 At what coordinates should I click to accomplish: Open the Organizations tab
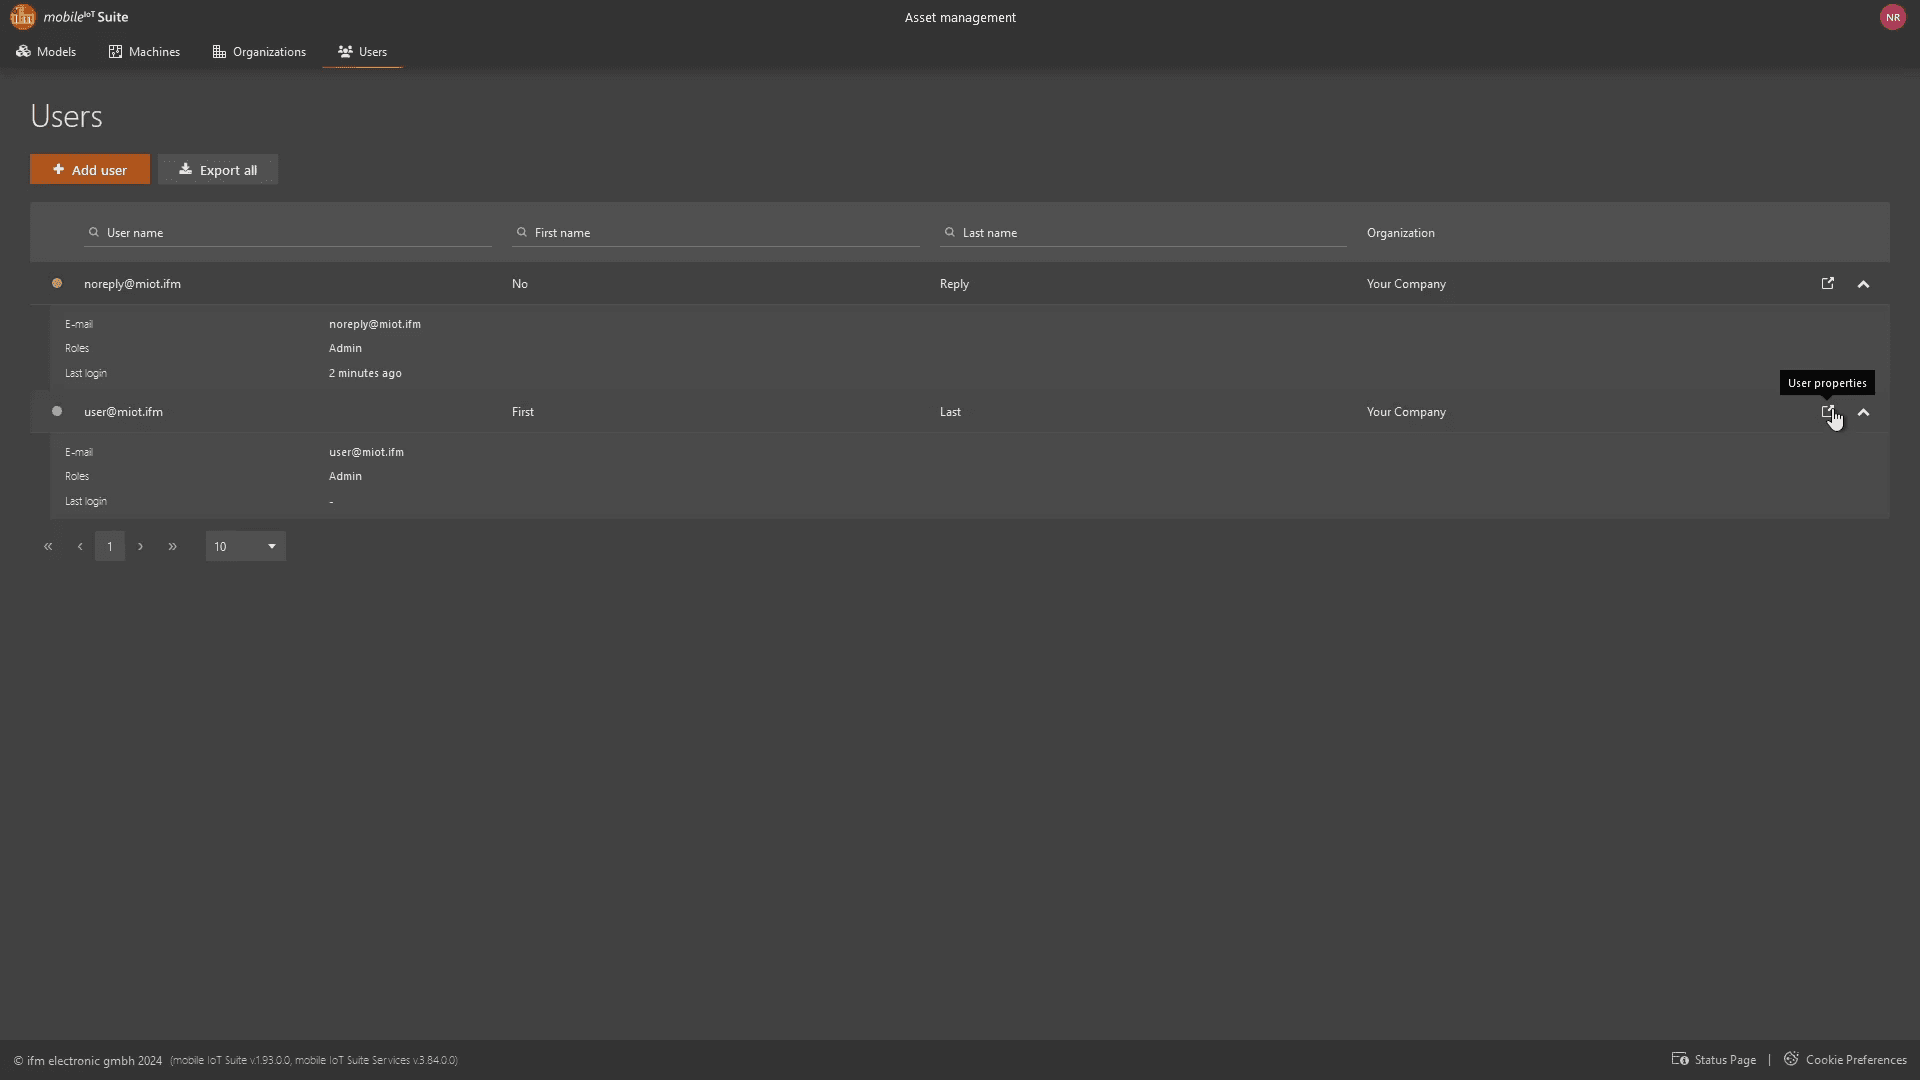point(259,52)
